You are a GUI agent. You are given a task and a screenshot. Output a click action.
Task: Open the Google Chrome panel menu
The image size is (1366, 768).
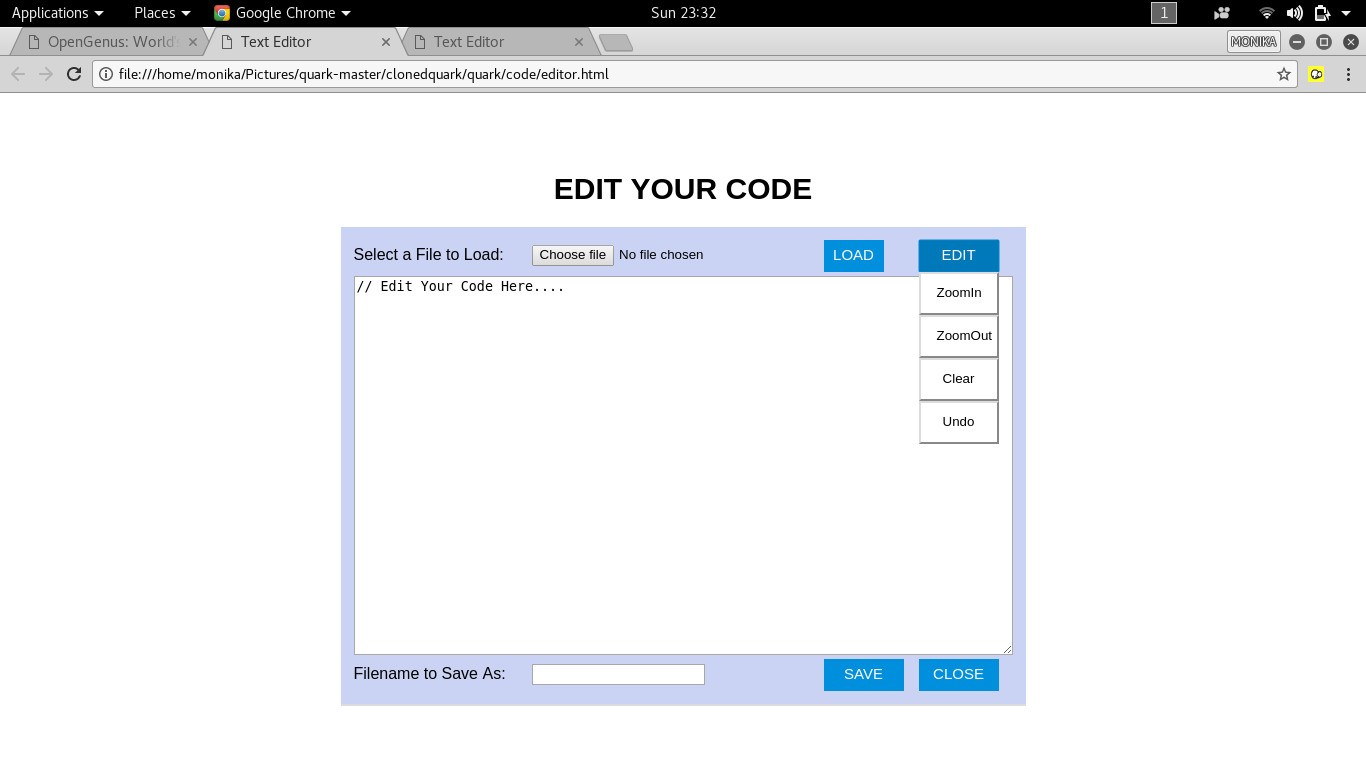pos(281,13)
